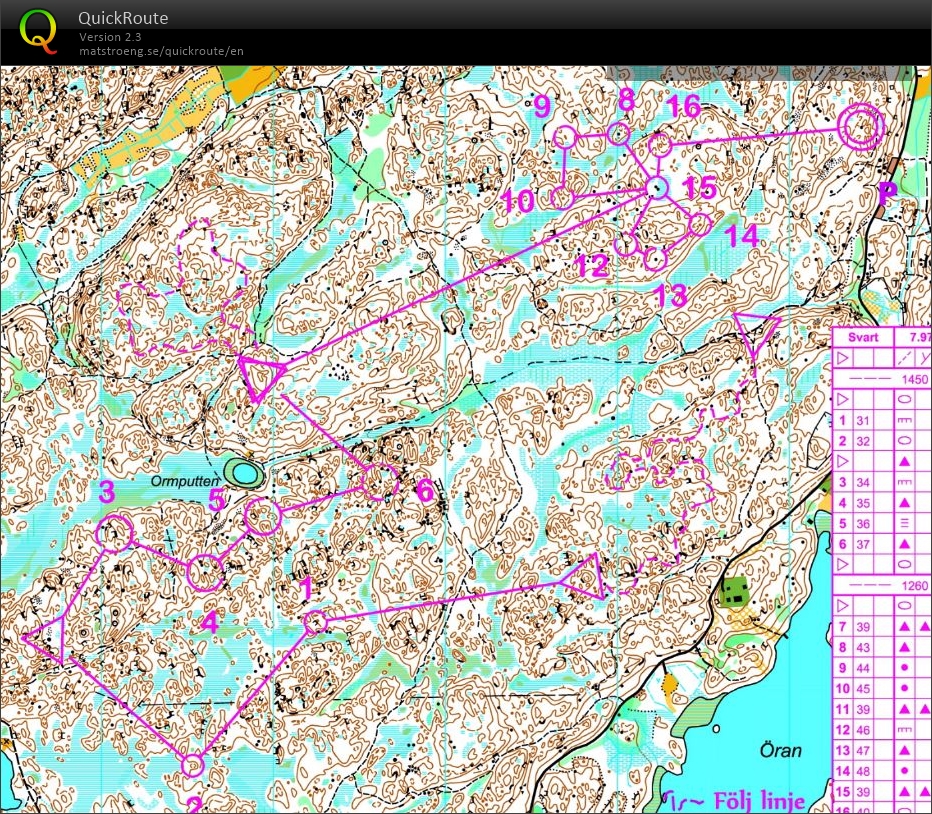The image size is (932, 814).
Task: Select control code 36 in the table
Action: click(862, 524)
